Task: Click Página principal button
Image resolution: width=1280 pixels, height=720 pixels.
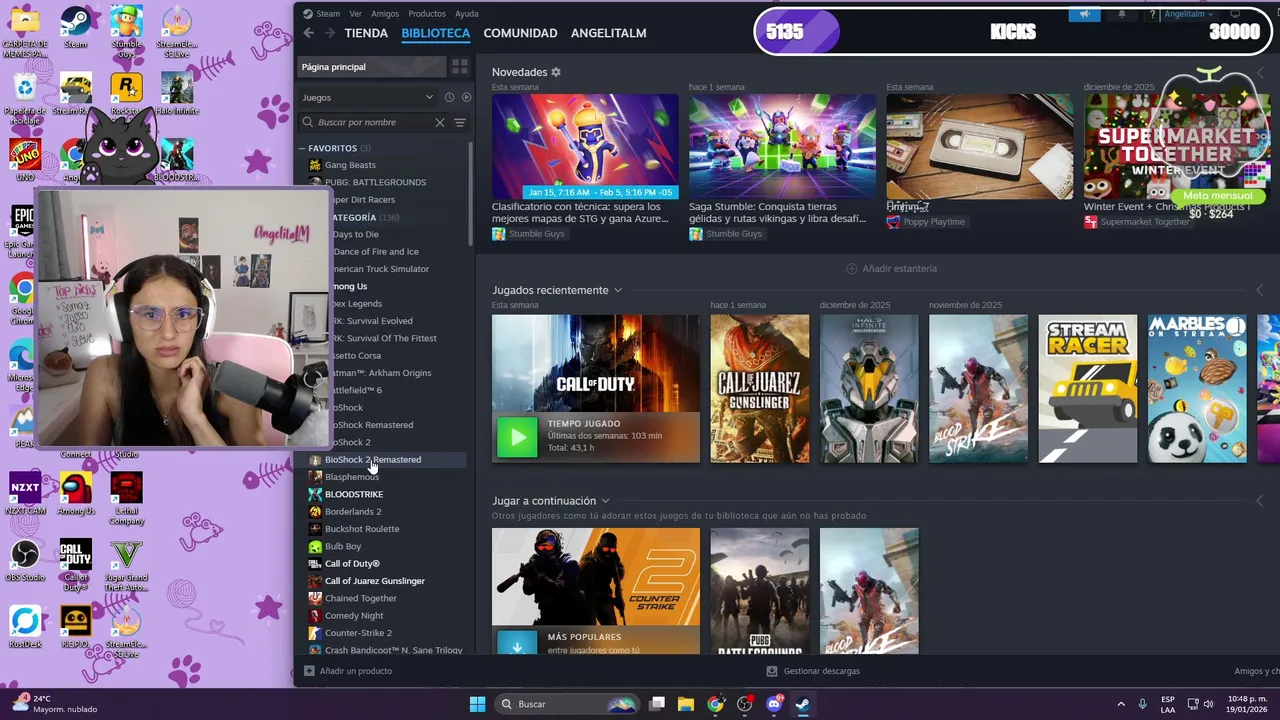Action: click(371, 67)
